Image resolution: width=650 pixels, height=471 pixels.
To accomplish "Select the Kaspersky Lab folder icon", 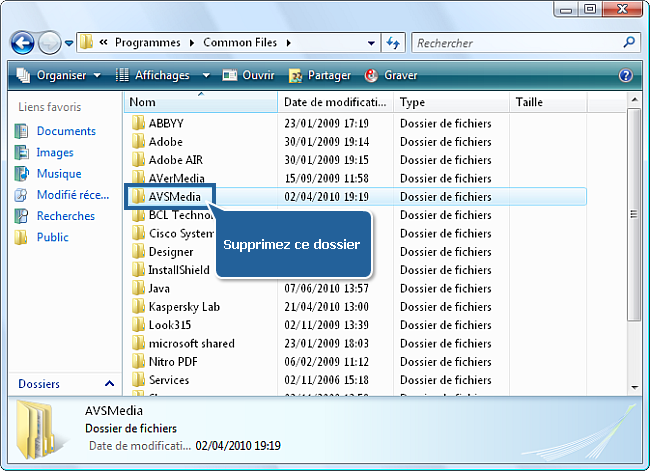I will [x=139, y=307].
